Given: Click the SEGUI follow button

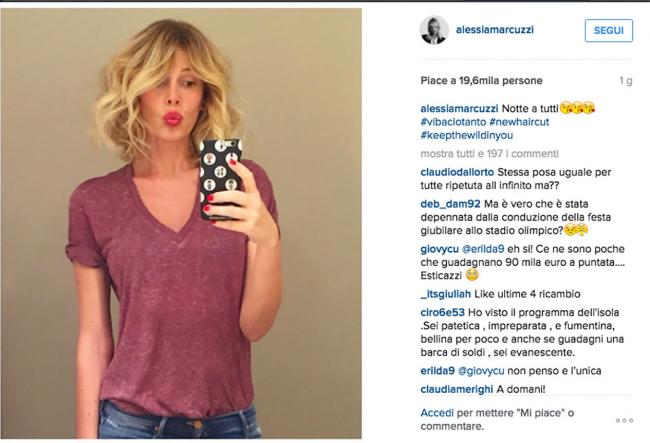Looking at the screenshot, I should tap(609, 30).
